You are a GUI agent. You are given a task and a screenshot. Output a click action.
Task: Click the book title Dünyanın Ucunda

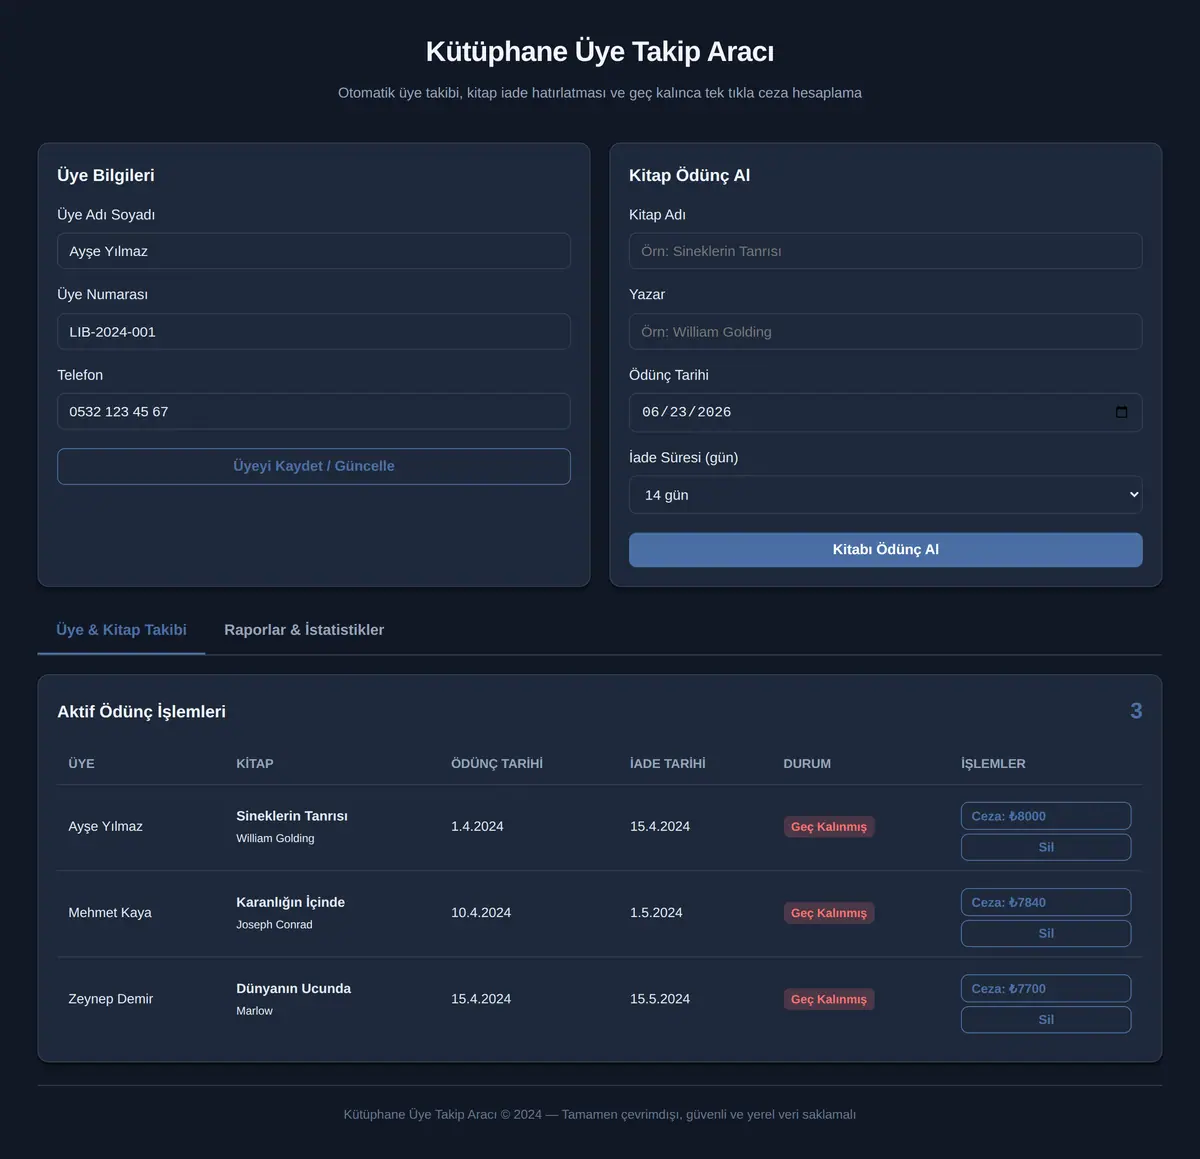(293, 988)
